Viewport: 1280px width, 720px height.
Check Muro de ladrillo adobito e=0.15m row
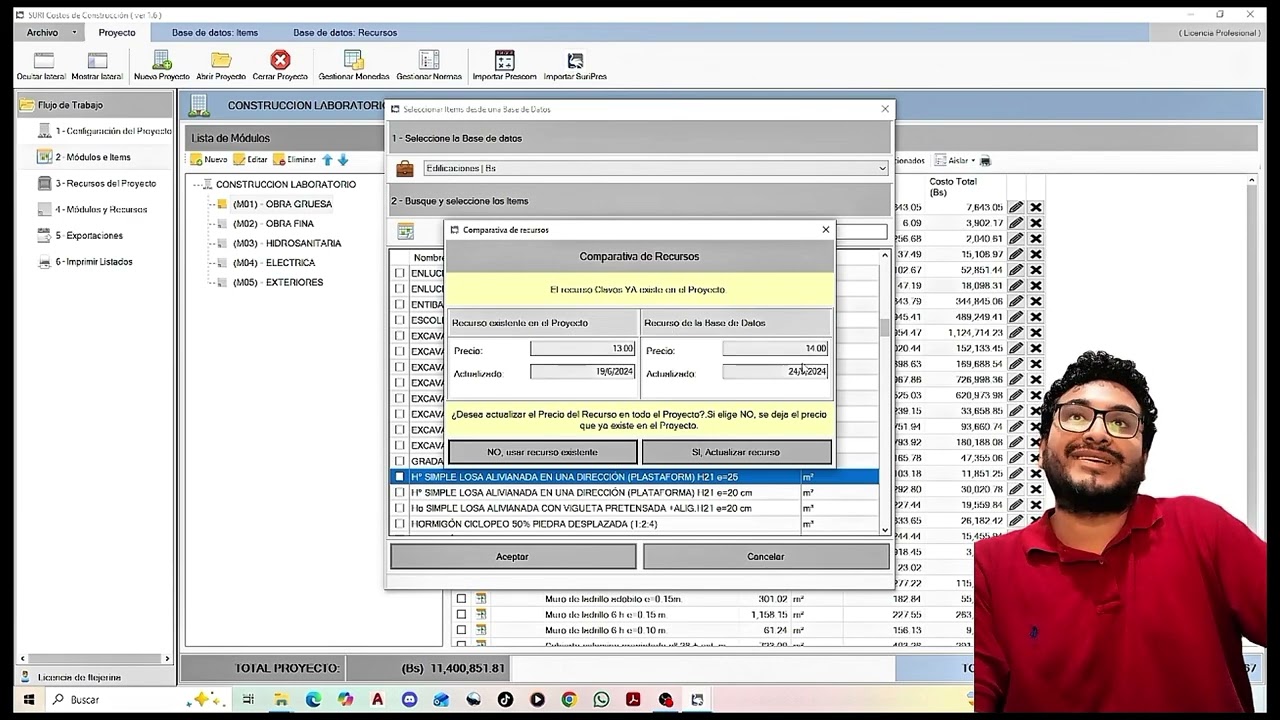pos(461,599)
